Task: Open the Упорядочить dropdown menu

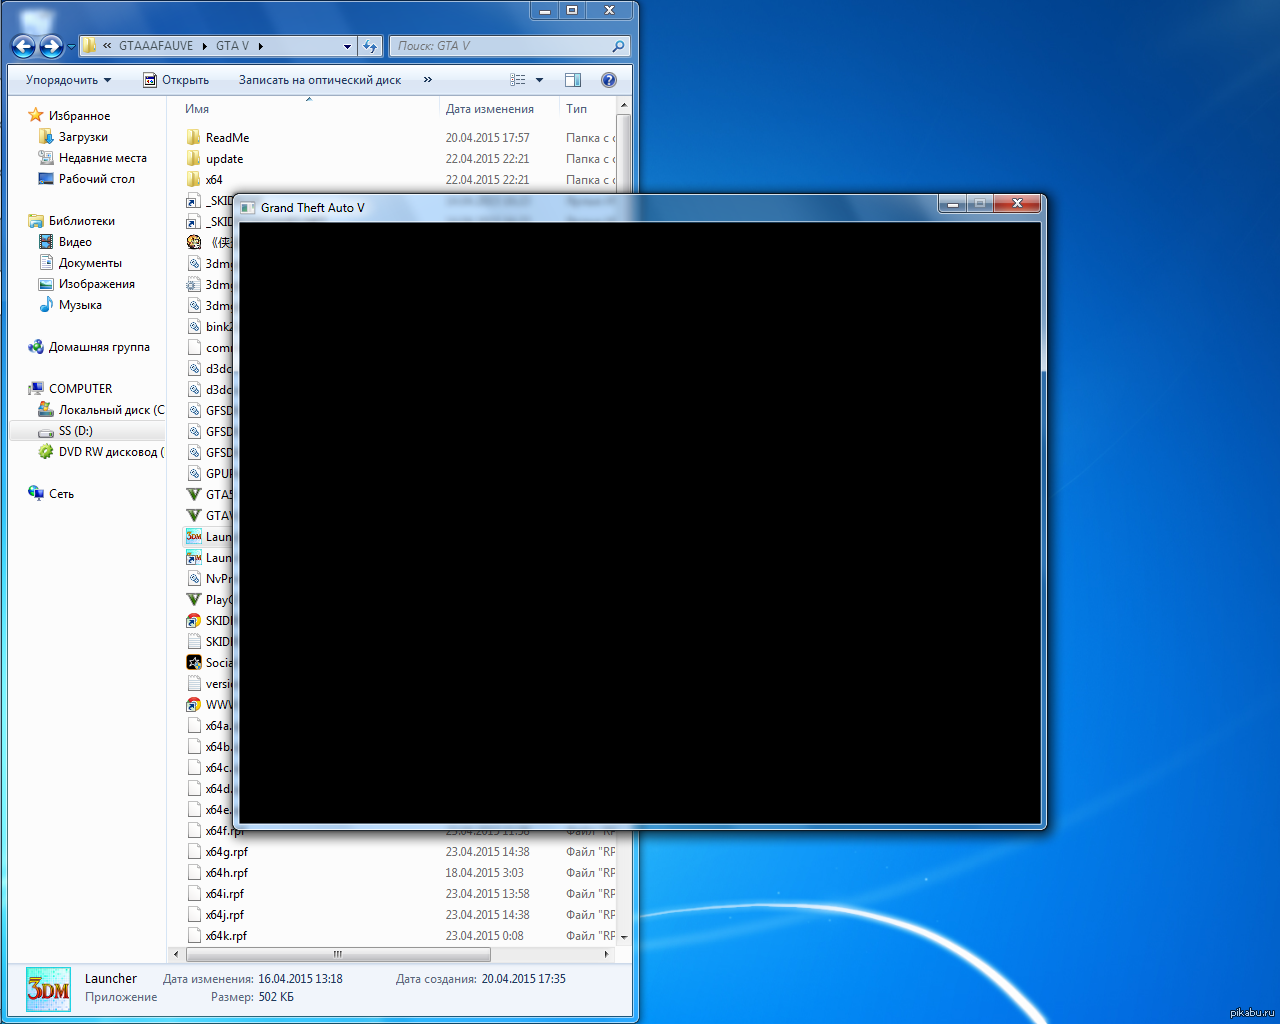Action: pos(68,80)
